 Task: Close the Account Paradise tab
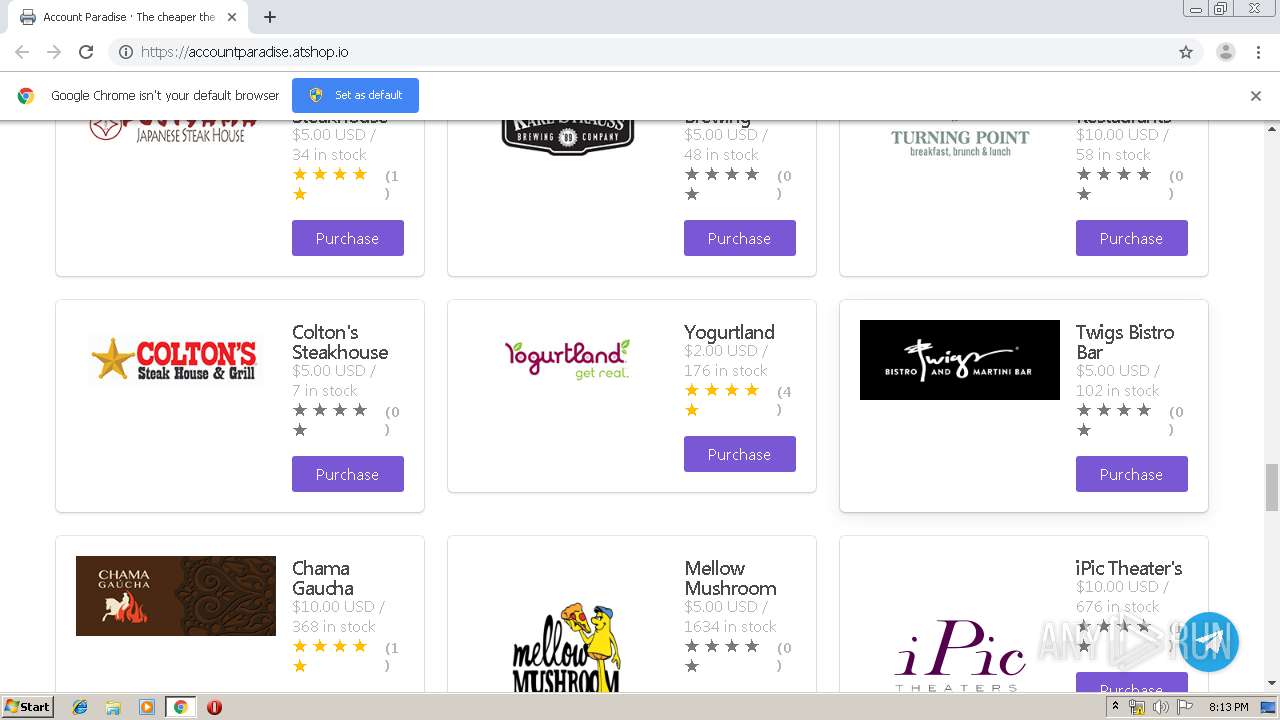tap(232, 17)
